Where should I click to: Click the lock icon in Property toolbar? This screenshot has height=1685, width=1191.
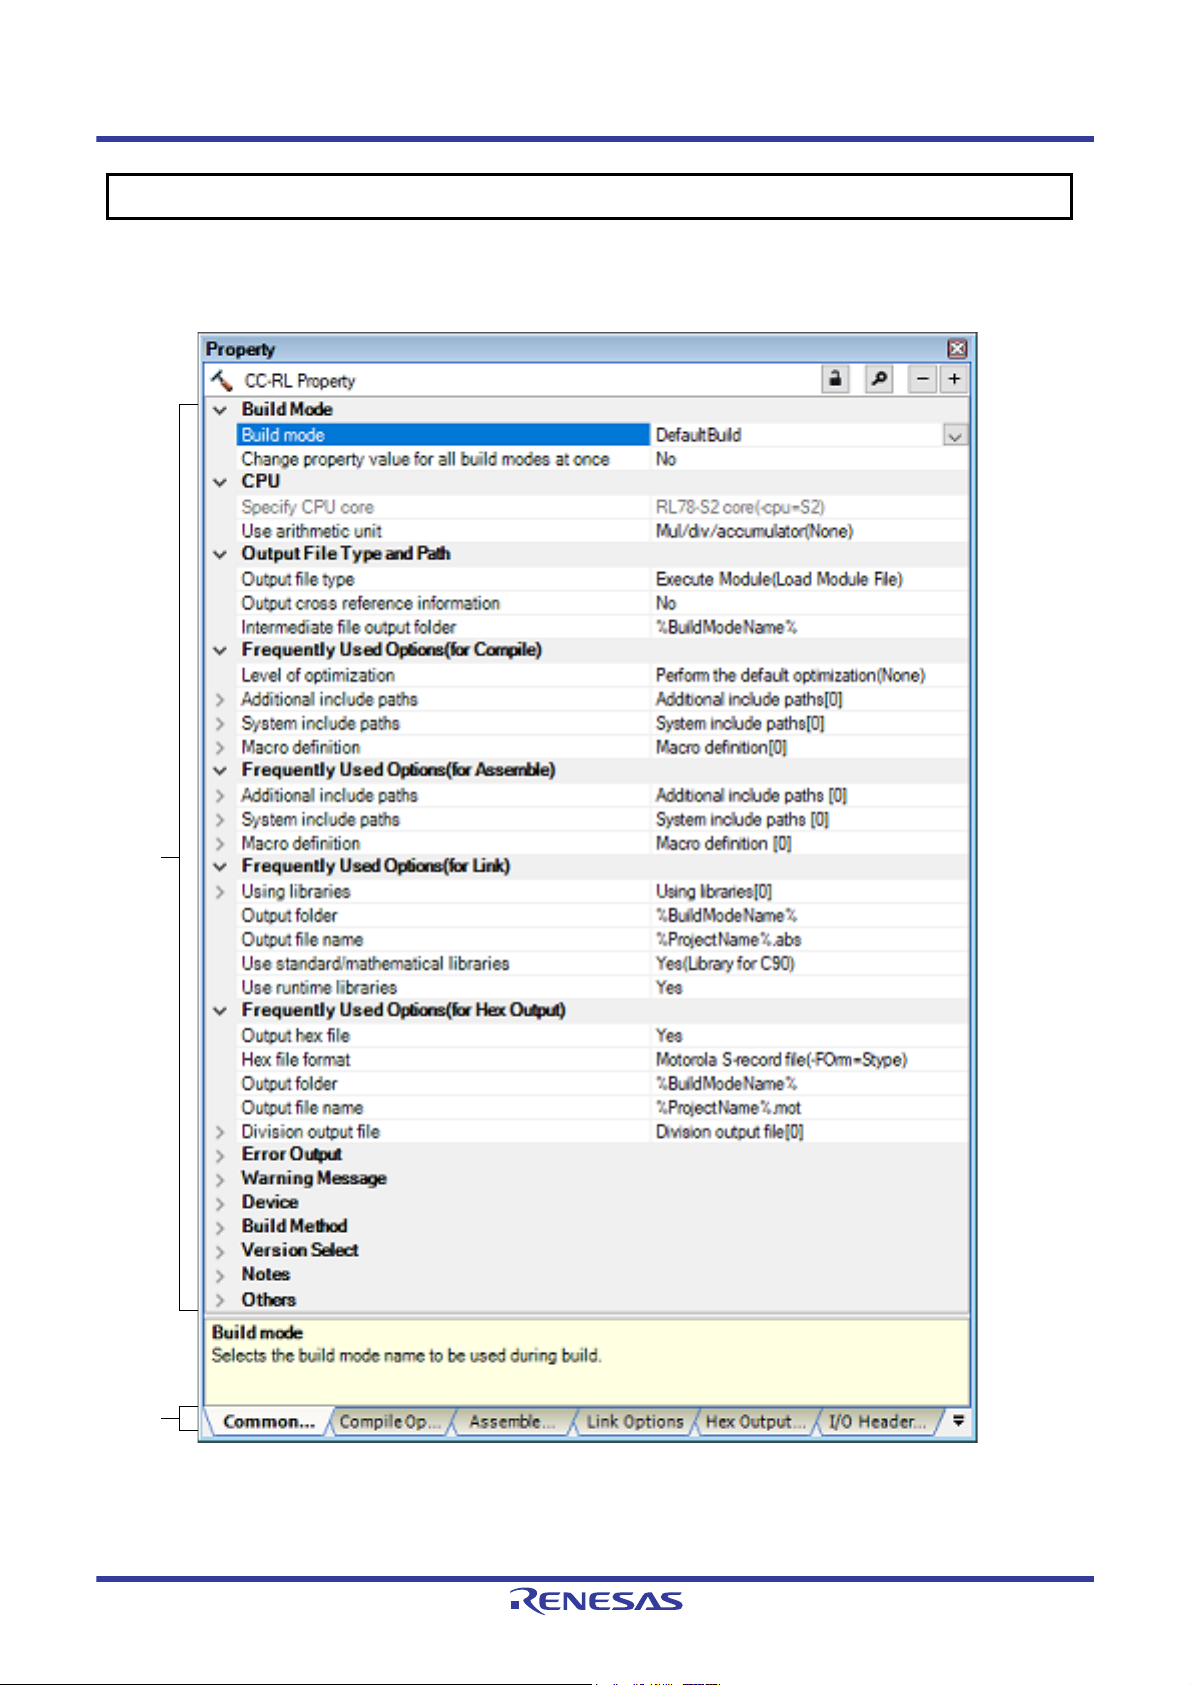pos(835,380)
